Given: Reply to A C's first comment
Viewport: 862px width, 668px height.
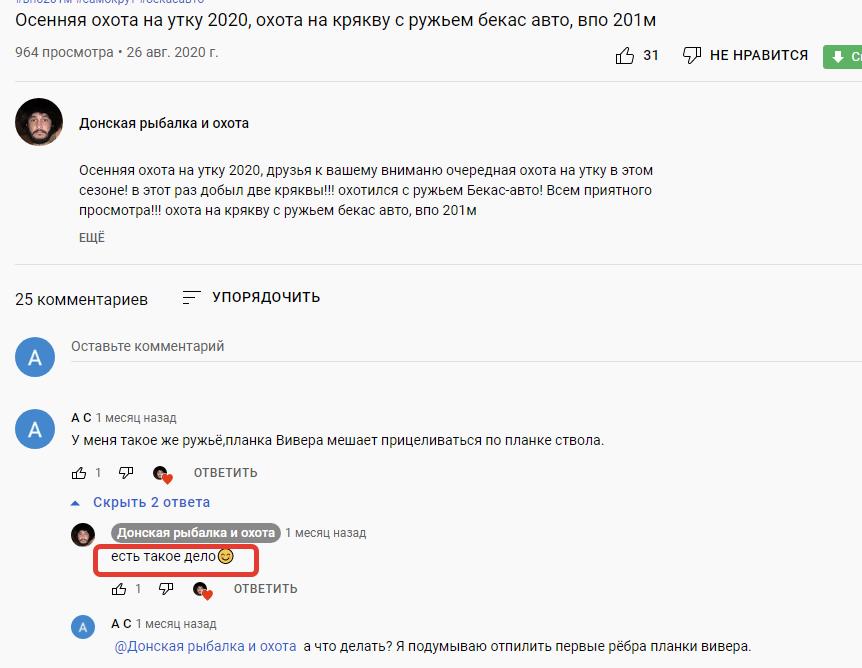Looking at the screenshot, I should coord(225,473).
